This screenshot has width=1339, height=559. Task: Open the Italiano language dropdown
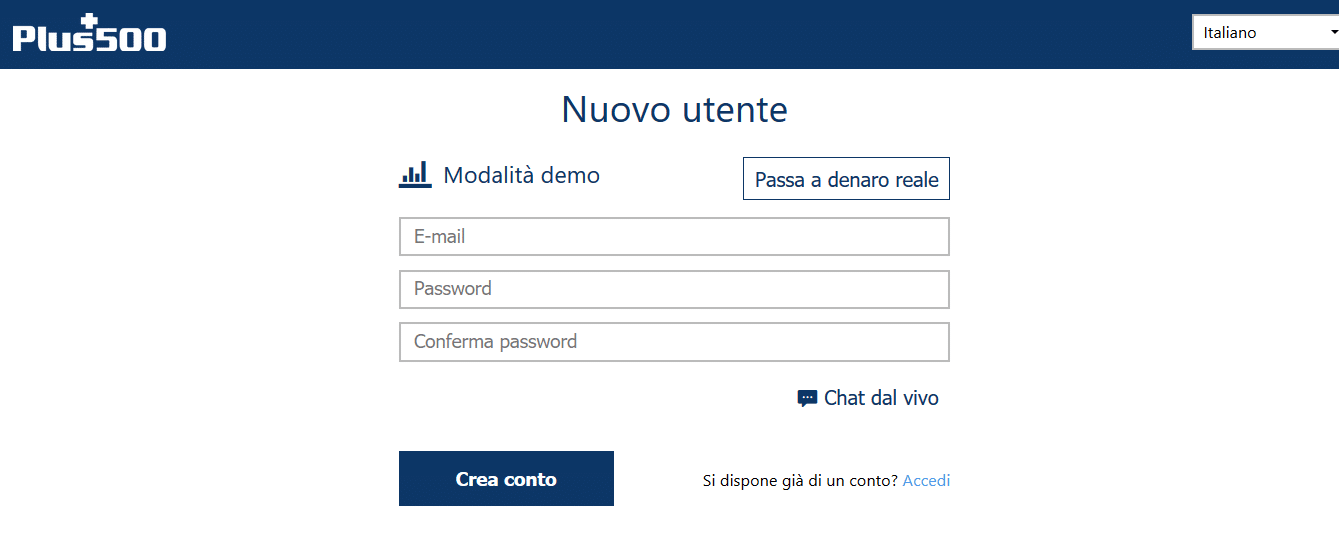point(1265,32)
